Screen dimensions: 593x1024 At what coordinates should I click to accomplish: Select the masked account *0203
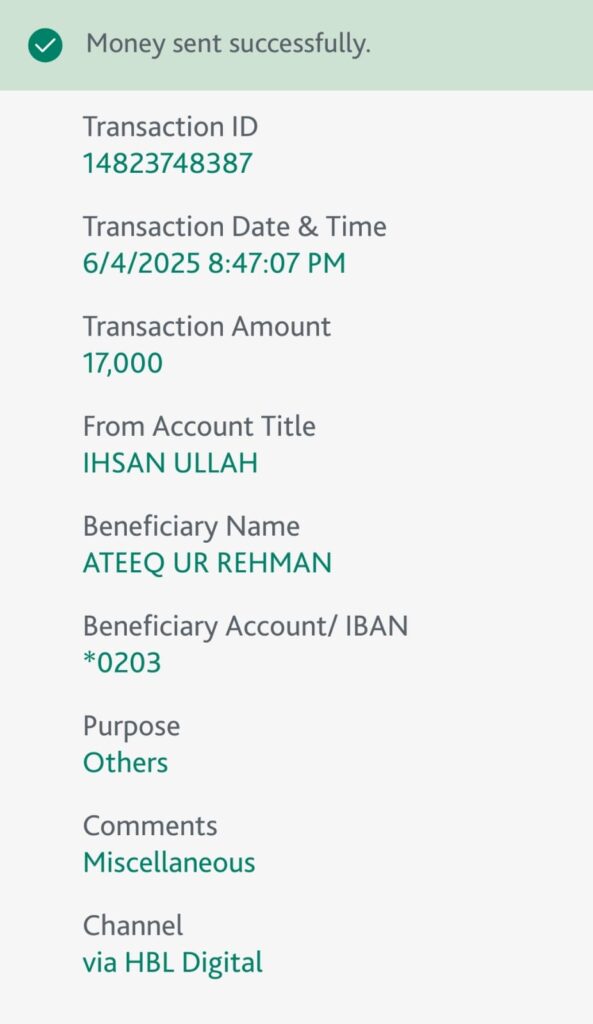(x=121, y=663)
